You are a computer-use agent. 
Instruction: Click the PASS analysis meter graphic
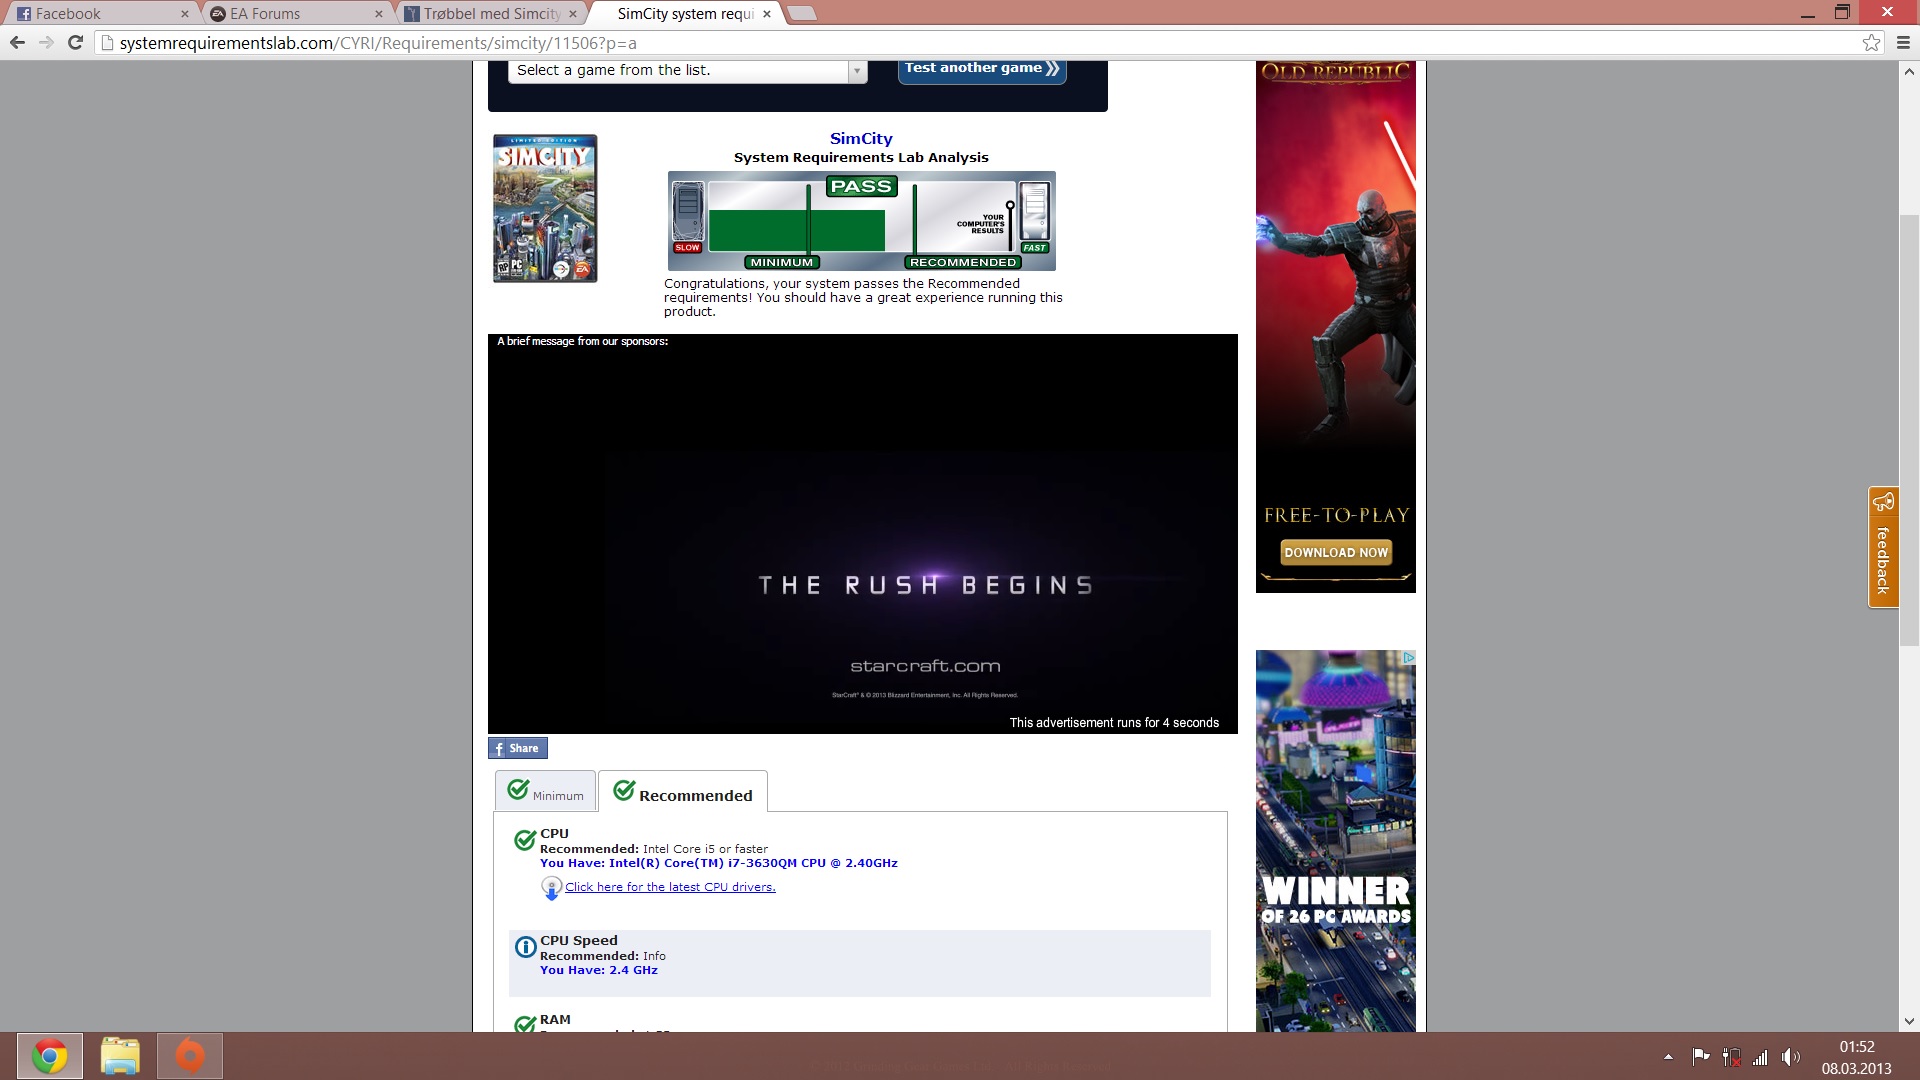point(861,221)
